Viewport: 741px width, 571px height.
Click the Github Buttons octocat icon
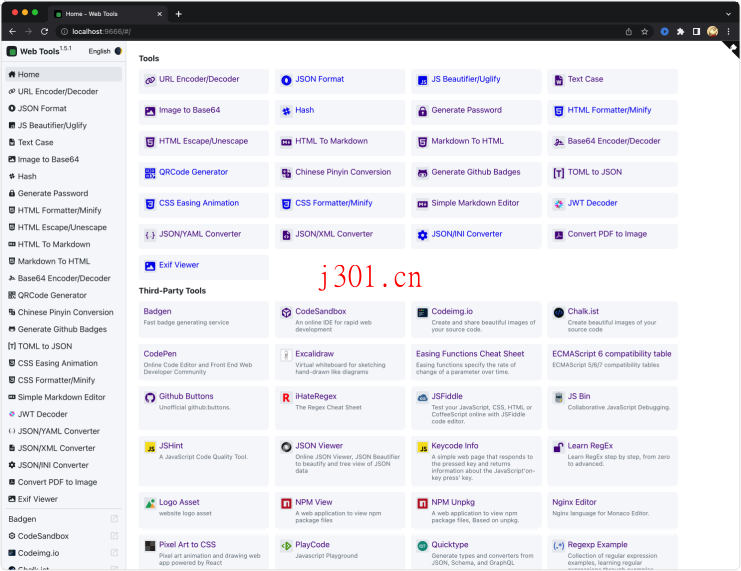coord(150,398)
